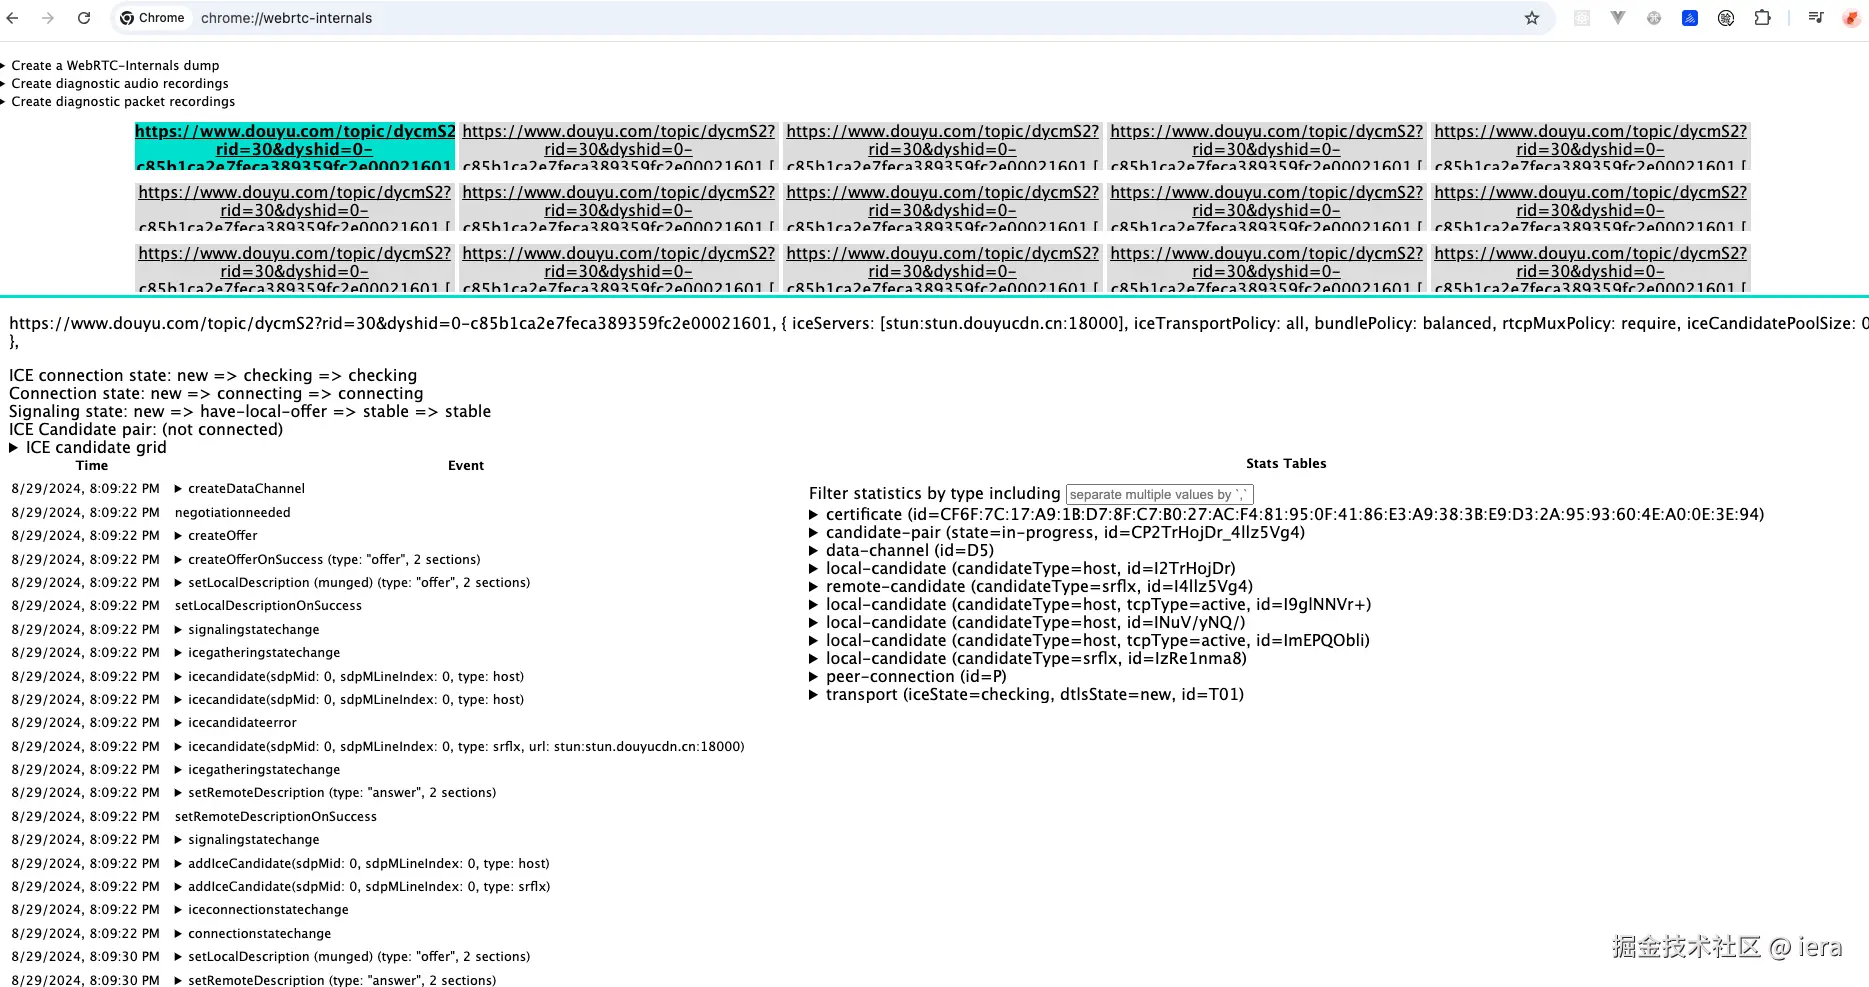Image resolution: width=1869 pixels, height=987 pixels.
Task: Click the Connection state line
Action: (216, 394)
